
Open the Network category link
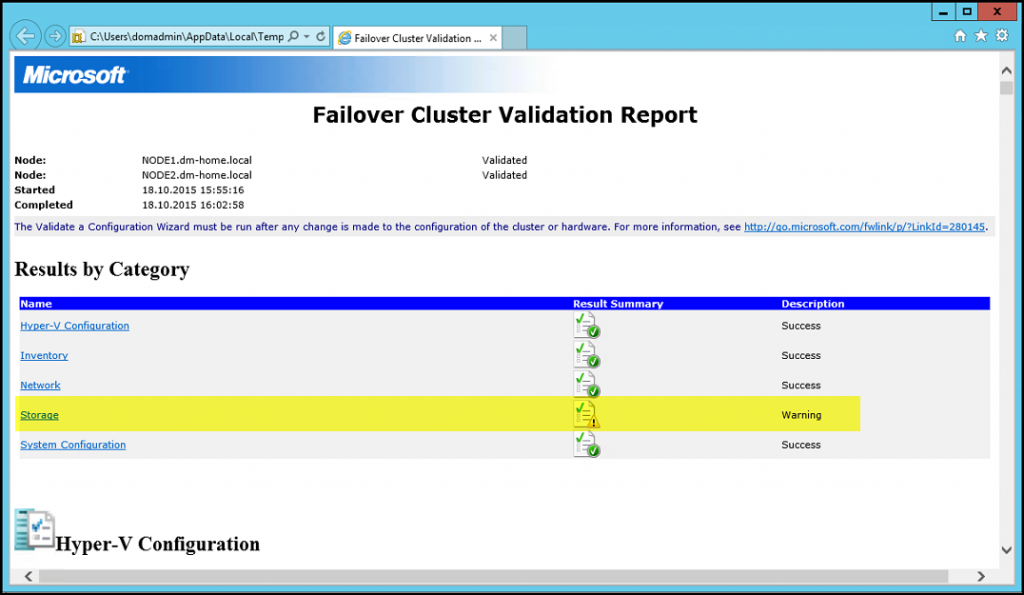pyautogui.click(x=40, y=385)
